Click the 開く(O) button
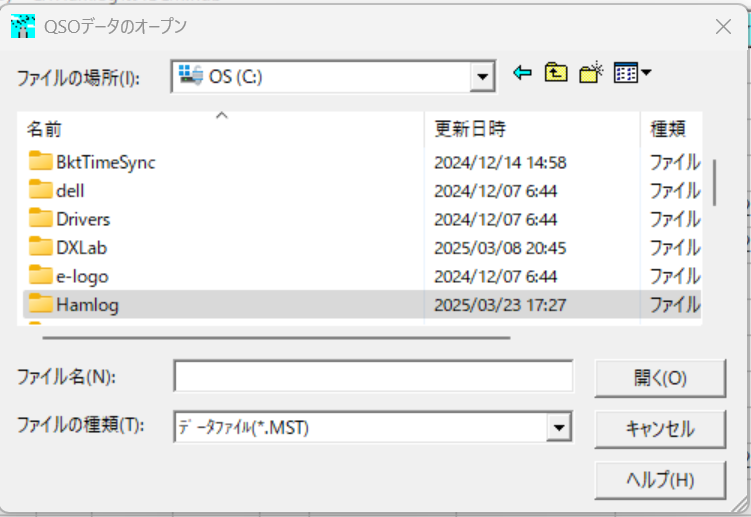This screenshot has width=751, height=517. [660, 378]
